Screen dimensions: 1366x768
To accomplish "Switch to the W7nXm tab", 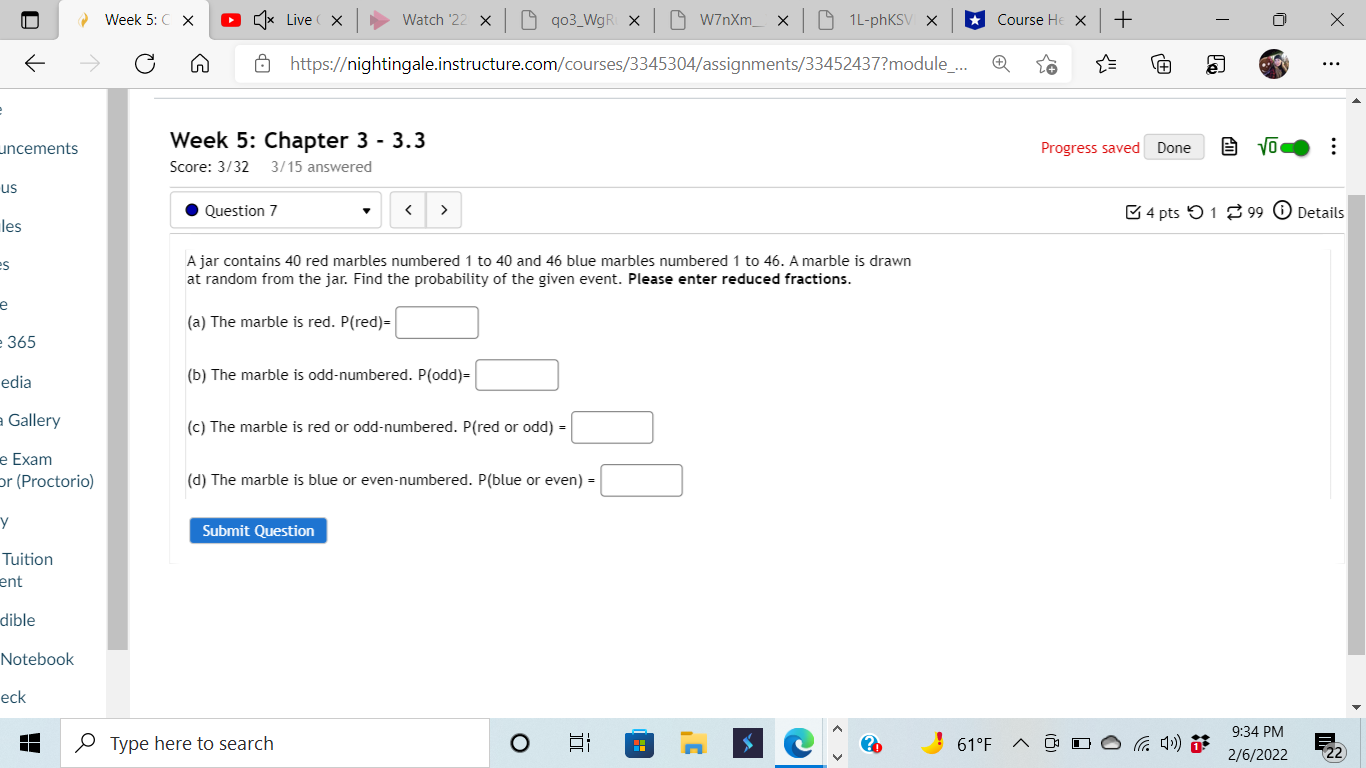I will 728,20.
